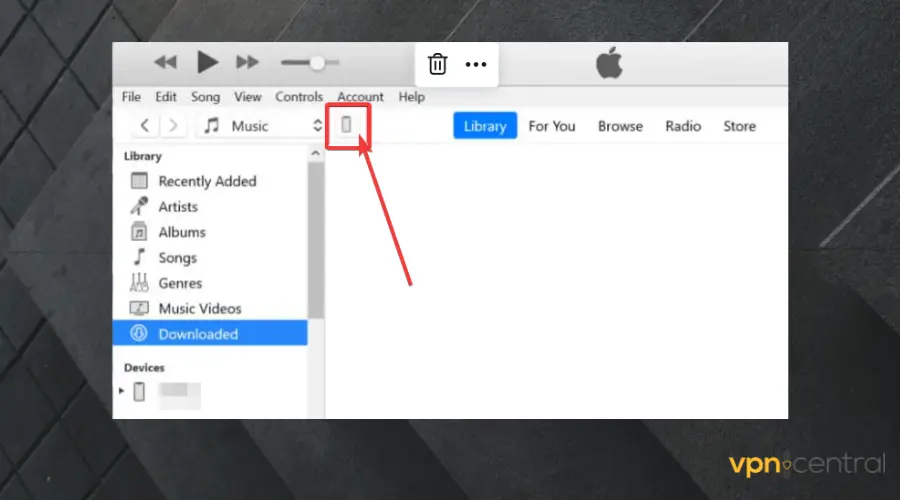Switch to the For You tab
The image size is (900, 500).
click(552, 126)
